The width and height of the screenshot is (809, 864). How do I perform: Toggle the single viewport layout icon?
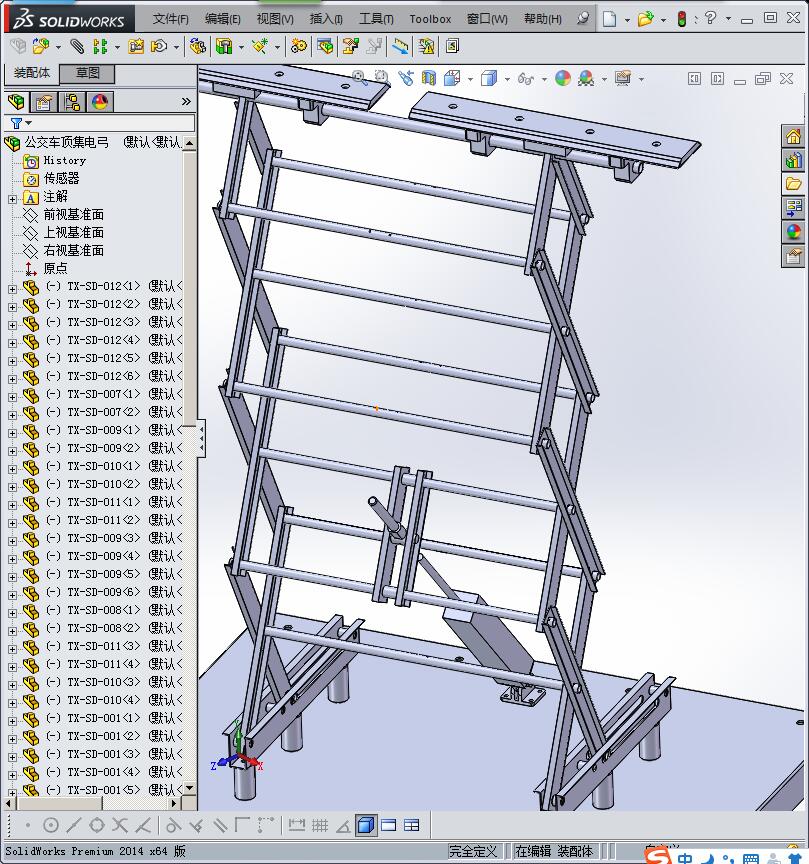(389, 825)
